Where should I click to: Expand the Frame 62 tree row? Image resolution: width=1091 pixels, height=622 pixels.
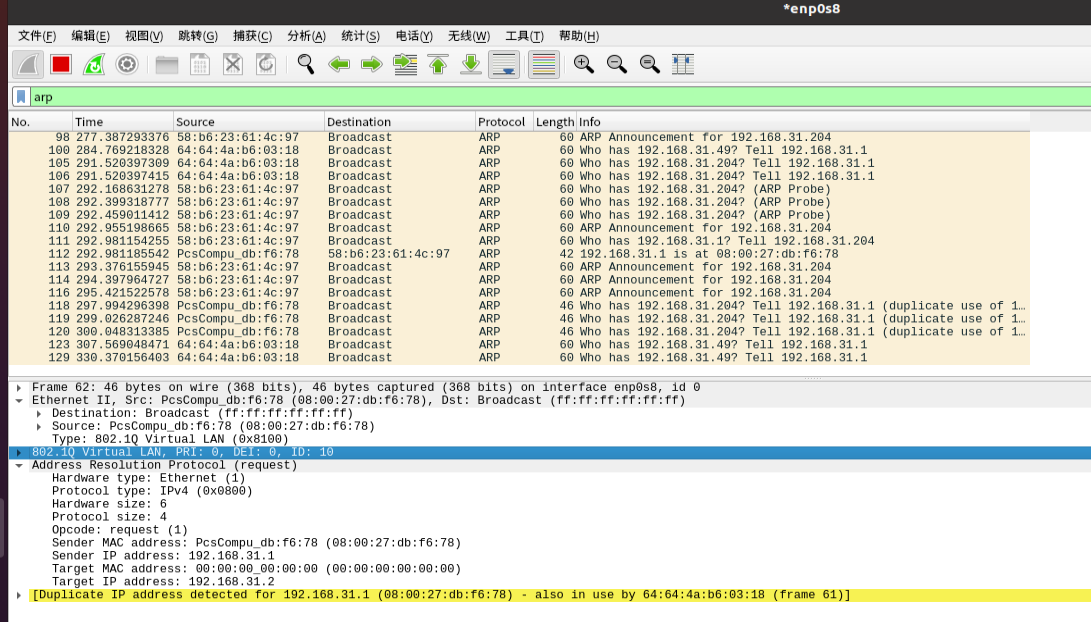click(x=19, y=388)
